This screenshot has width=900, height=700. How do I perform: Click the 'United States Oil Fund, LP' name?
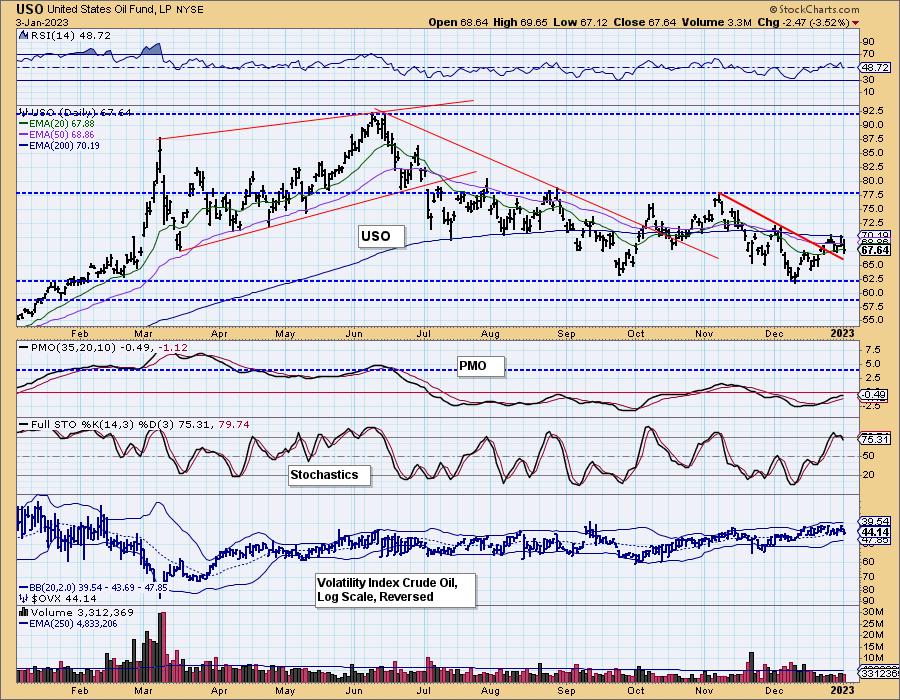(x=108, y=9)
